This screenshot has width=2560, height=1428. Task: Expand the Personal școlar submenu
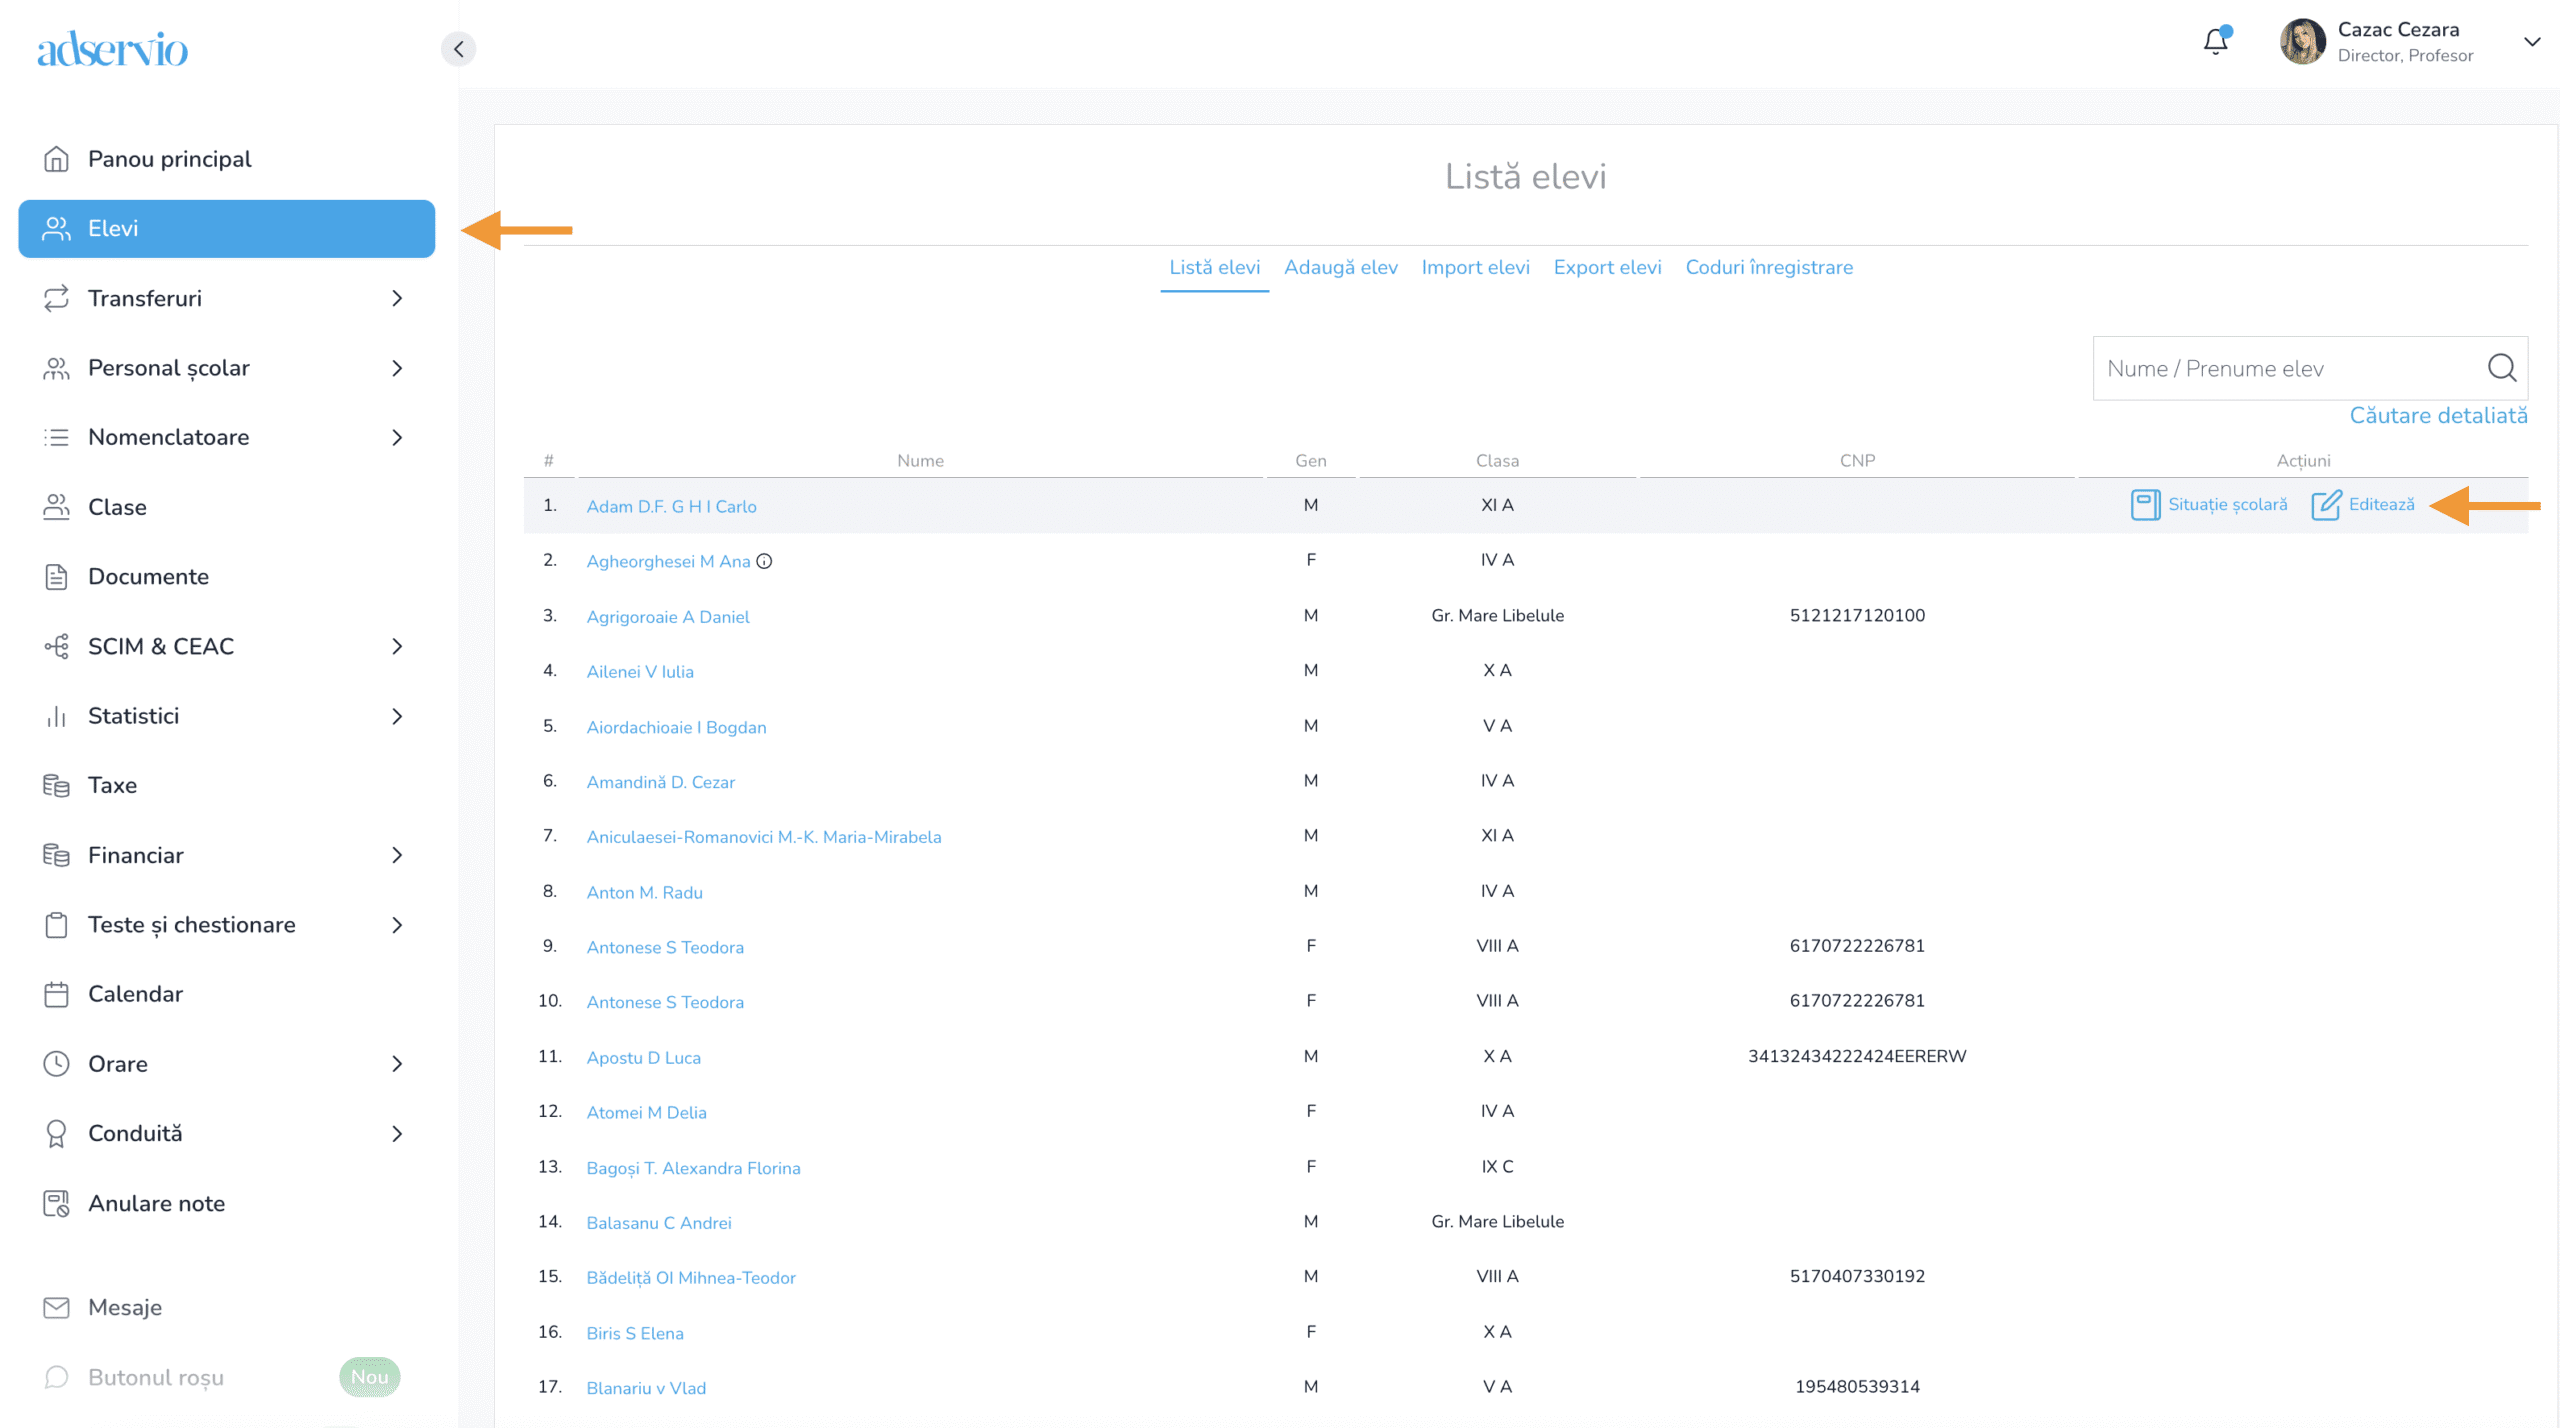coord(397,368)
